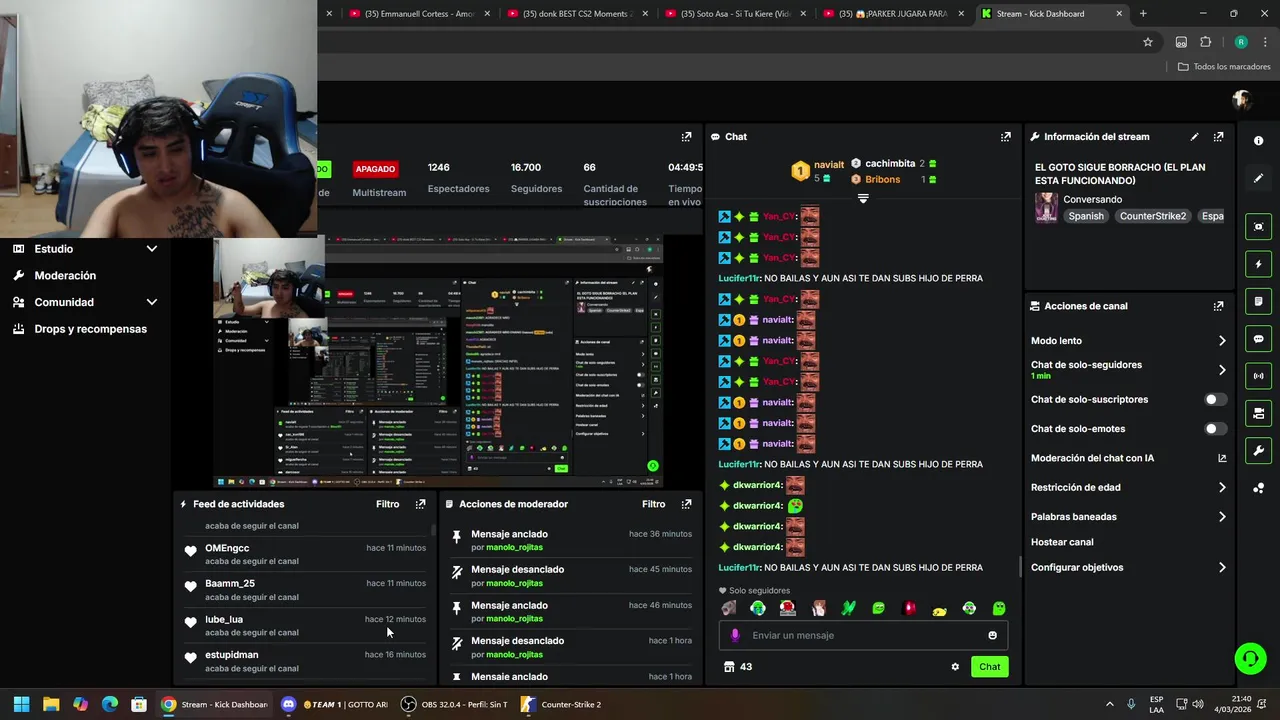Viewport: 1280px width, 720px height.
Task: Pop out the Chat panel
Action: pyautogui.click(x=1005, y=137)
